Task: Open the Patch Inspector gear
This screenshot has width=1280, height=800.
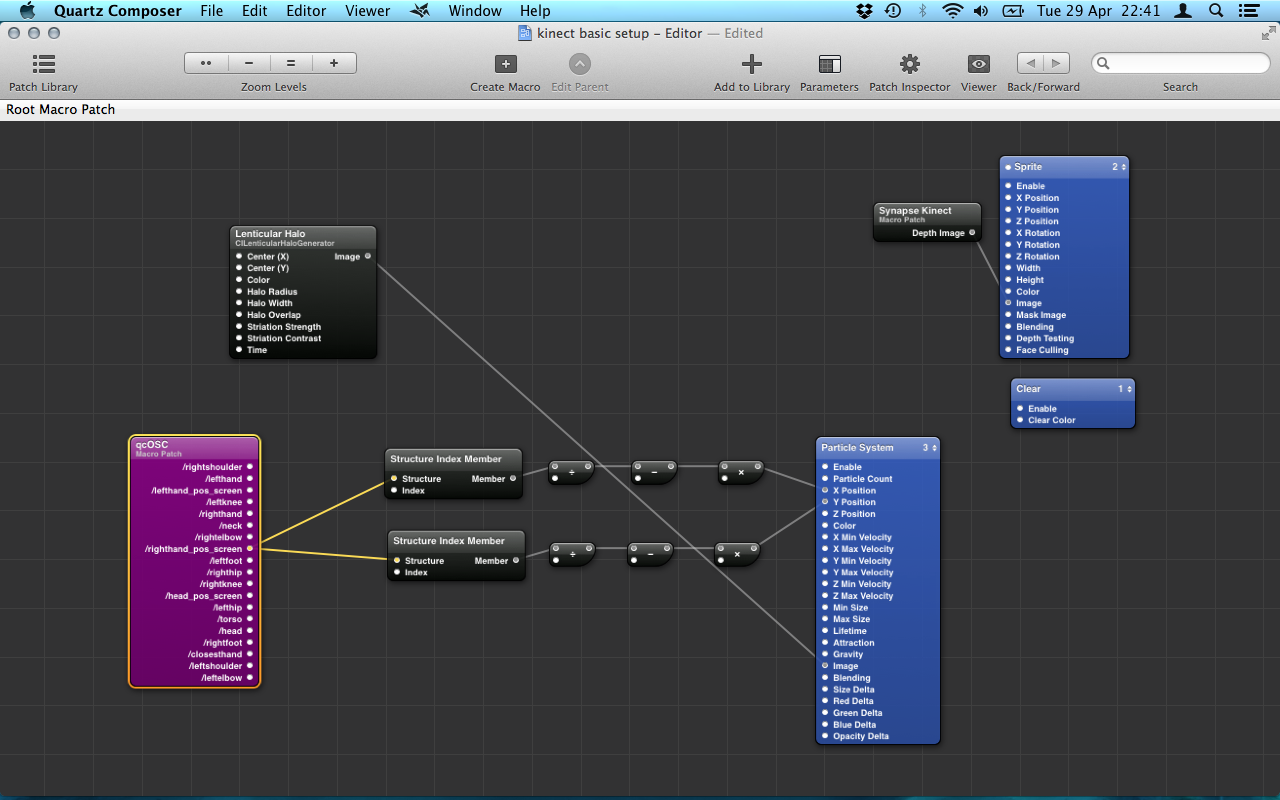Action: click(909, 65)
